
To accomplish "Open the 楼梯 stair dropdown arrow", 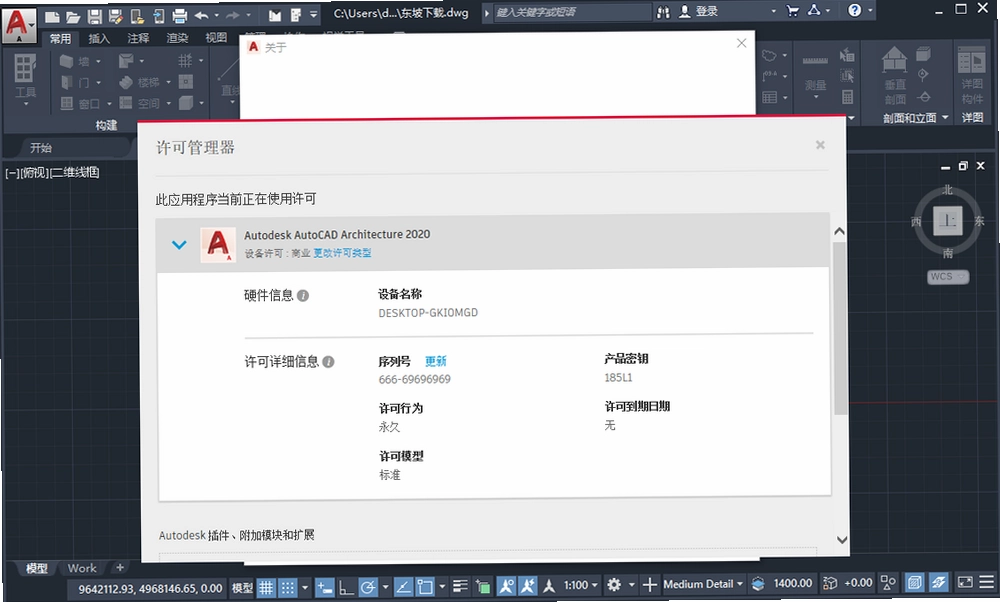I will point(168,82).
